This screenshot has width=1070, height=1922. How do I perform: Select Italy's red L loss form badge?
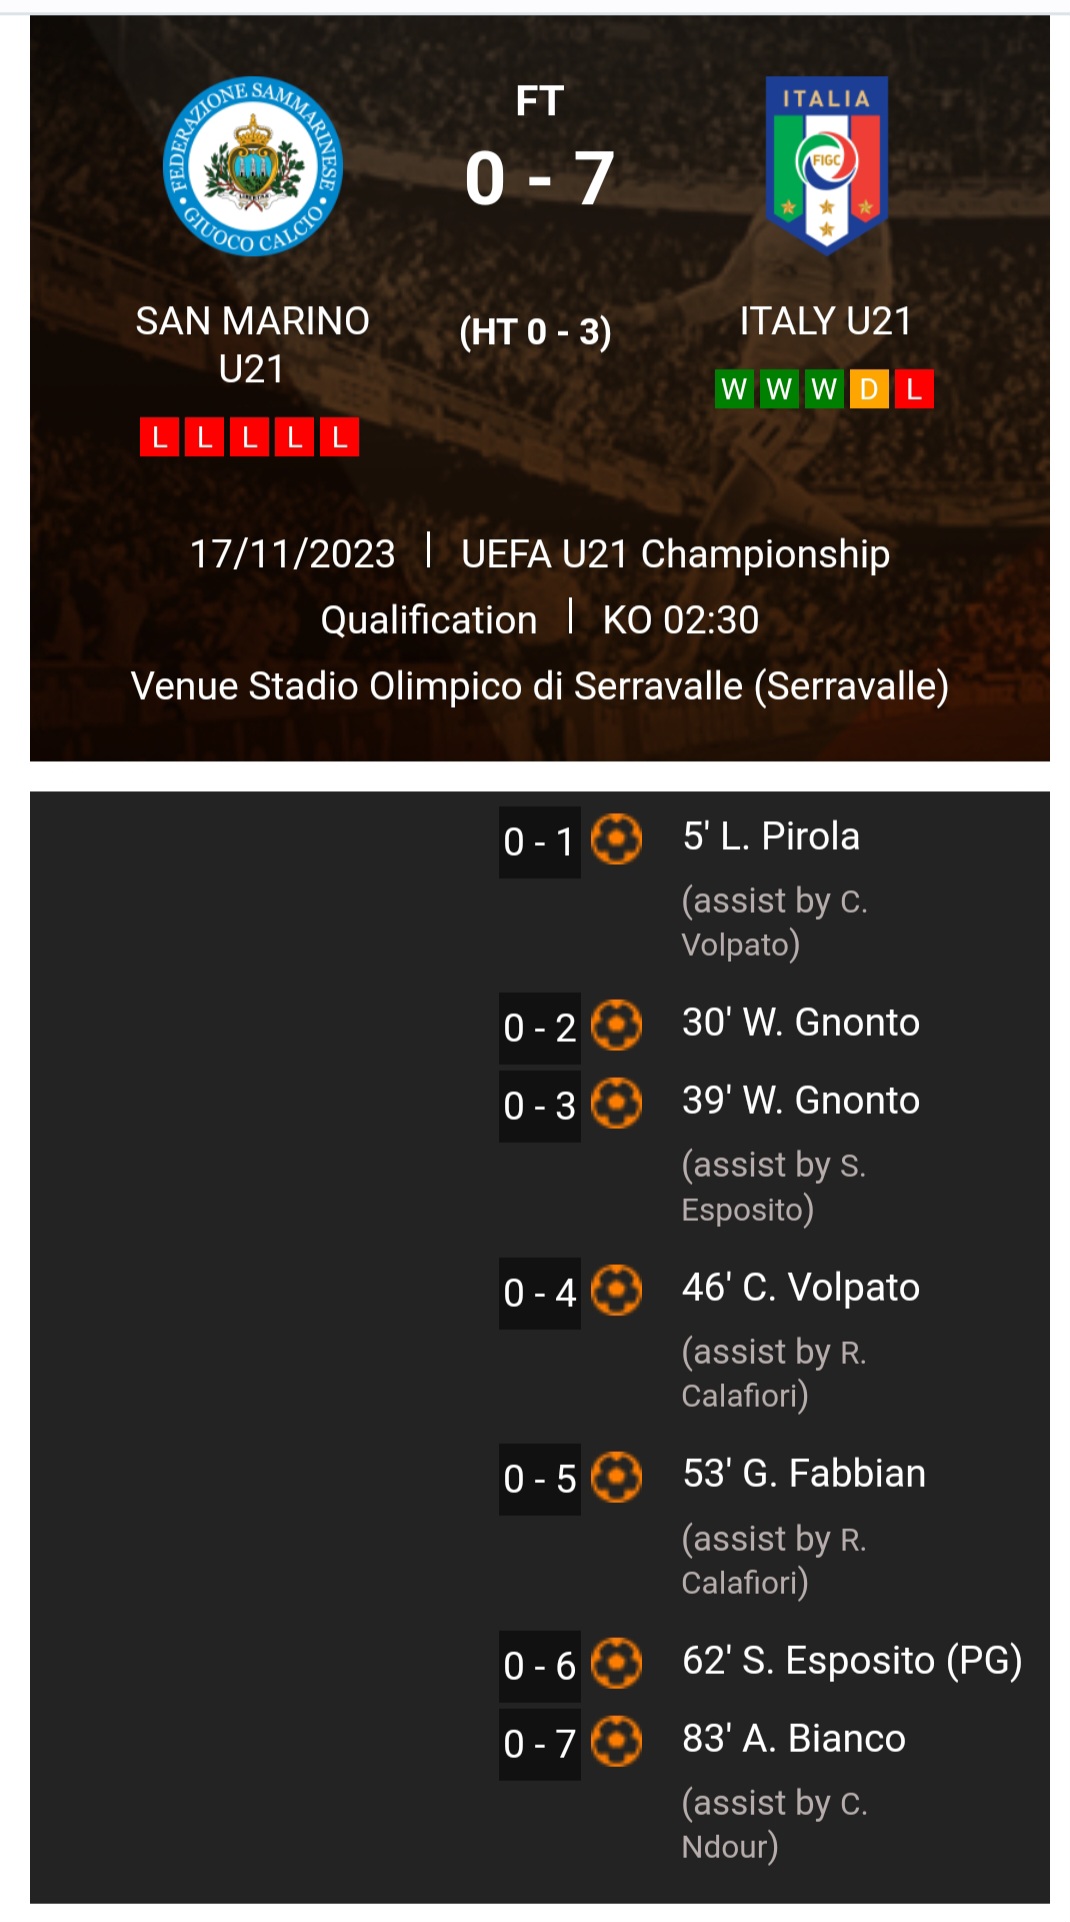coord(914,389)
